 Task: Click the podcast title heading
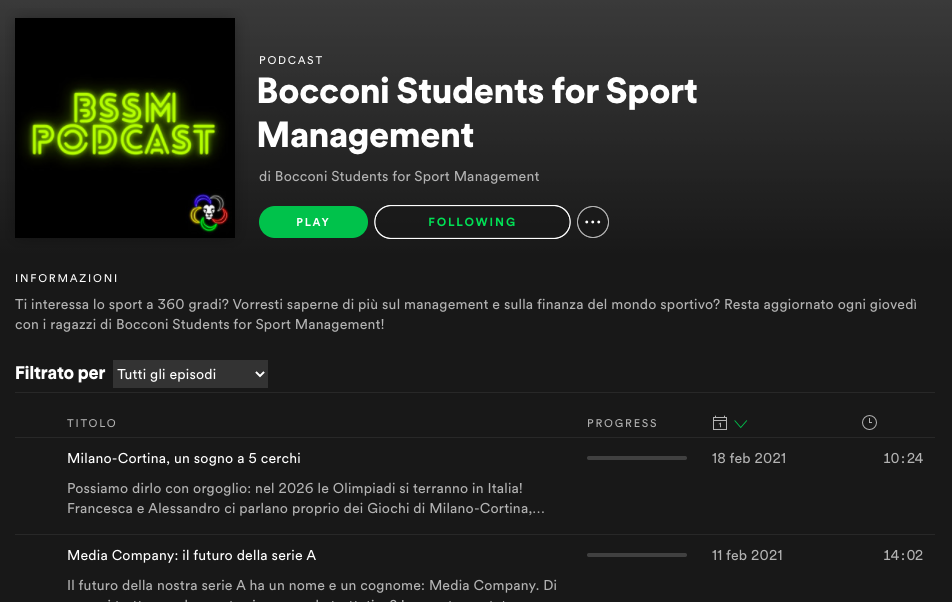point(477,112)
